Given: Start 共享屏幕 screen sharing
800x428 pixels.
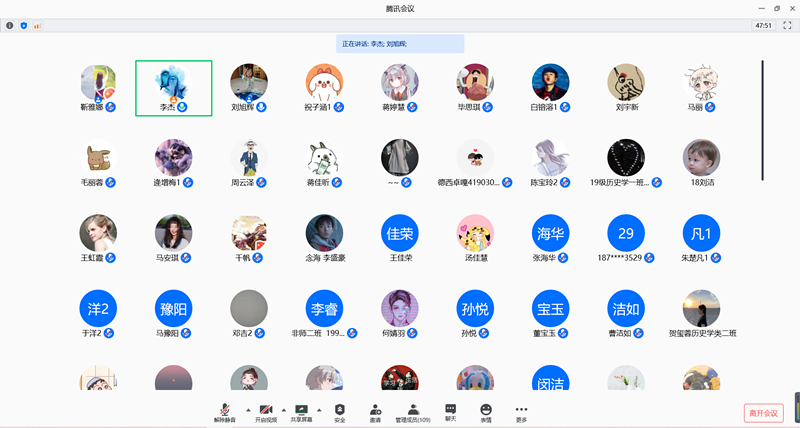Looking at the screenshot, I should [x=301, y=412].
